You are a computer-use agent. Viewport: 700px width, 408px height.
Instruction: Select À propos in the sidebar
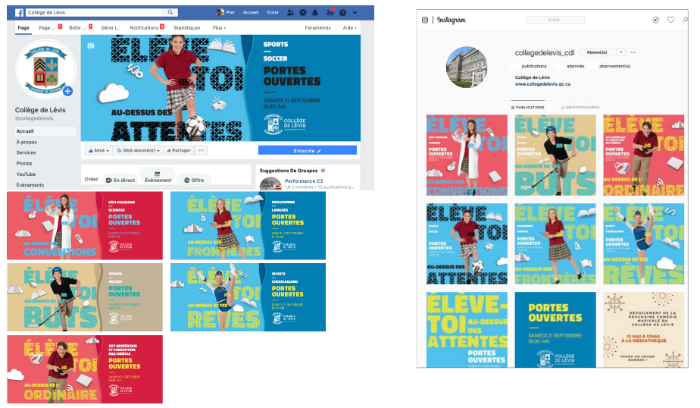(x=27, y=142)
